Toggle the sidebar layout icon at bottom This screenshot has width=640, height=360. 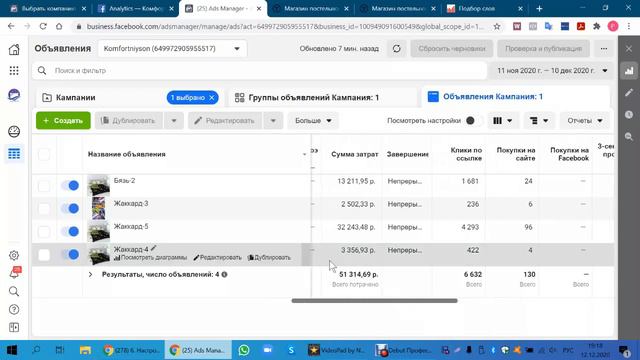14,327
